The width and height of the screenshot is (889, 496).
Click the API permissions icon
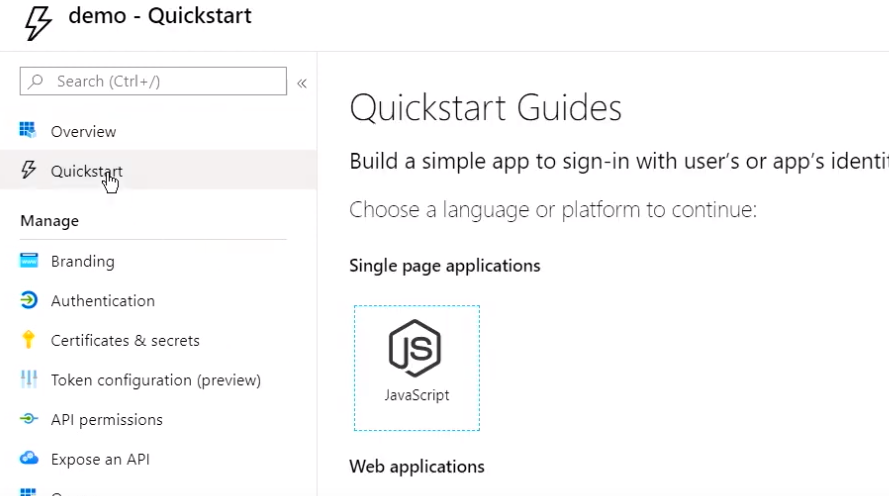click(29, 419)
